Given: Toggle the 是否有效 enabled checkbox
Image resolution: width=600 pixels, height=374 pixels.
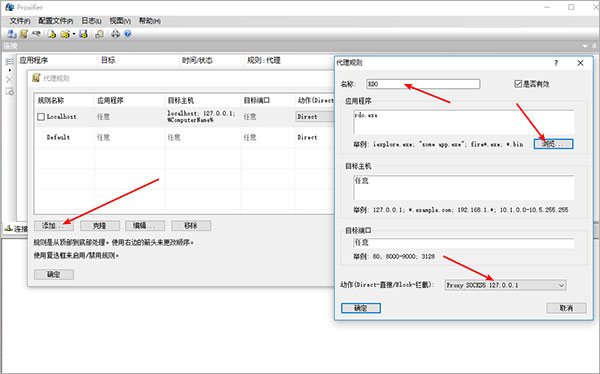Looking at the screenshot, I should 518,84.
